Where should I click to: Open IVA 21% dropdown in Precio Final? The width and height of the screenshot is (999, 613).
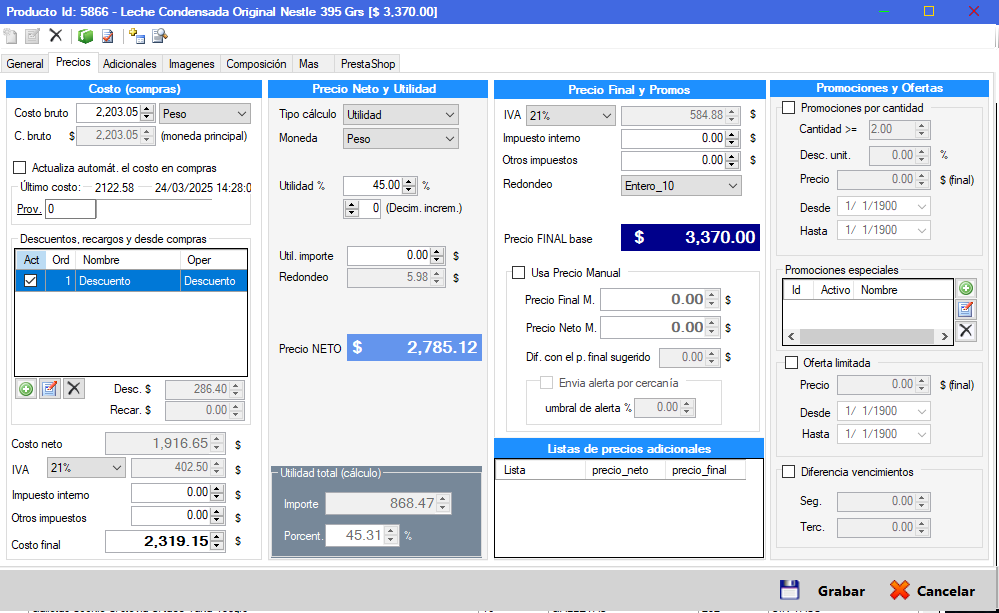(570, 115)
